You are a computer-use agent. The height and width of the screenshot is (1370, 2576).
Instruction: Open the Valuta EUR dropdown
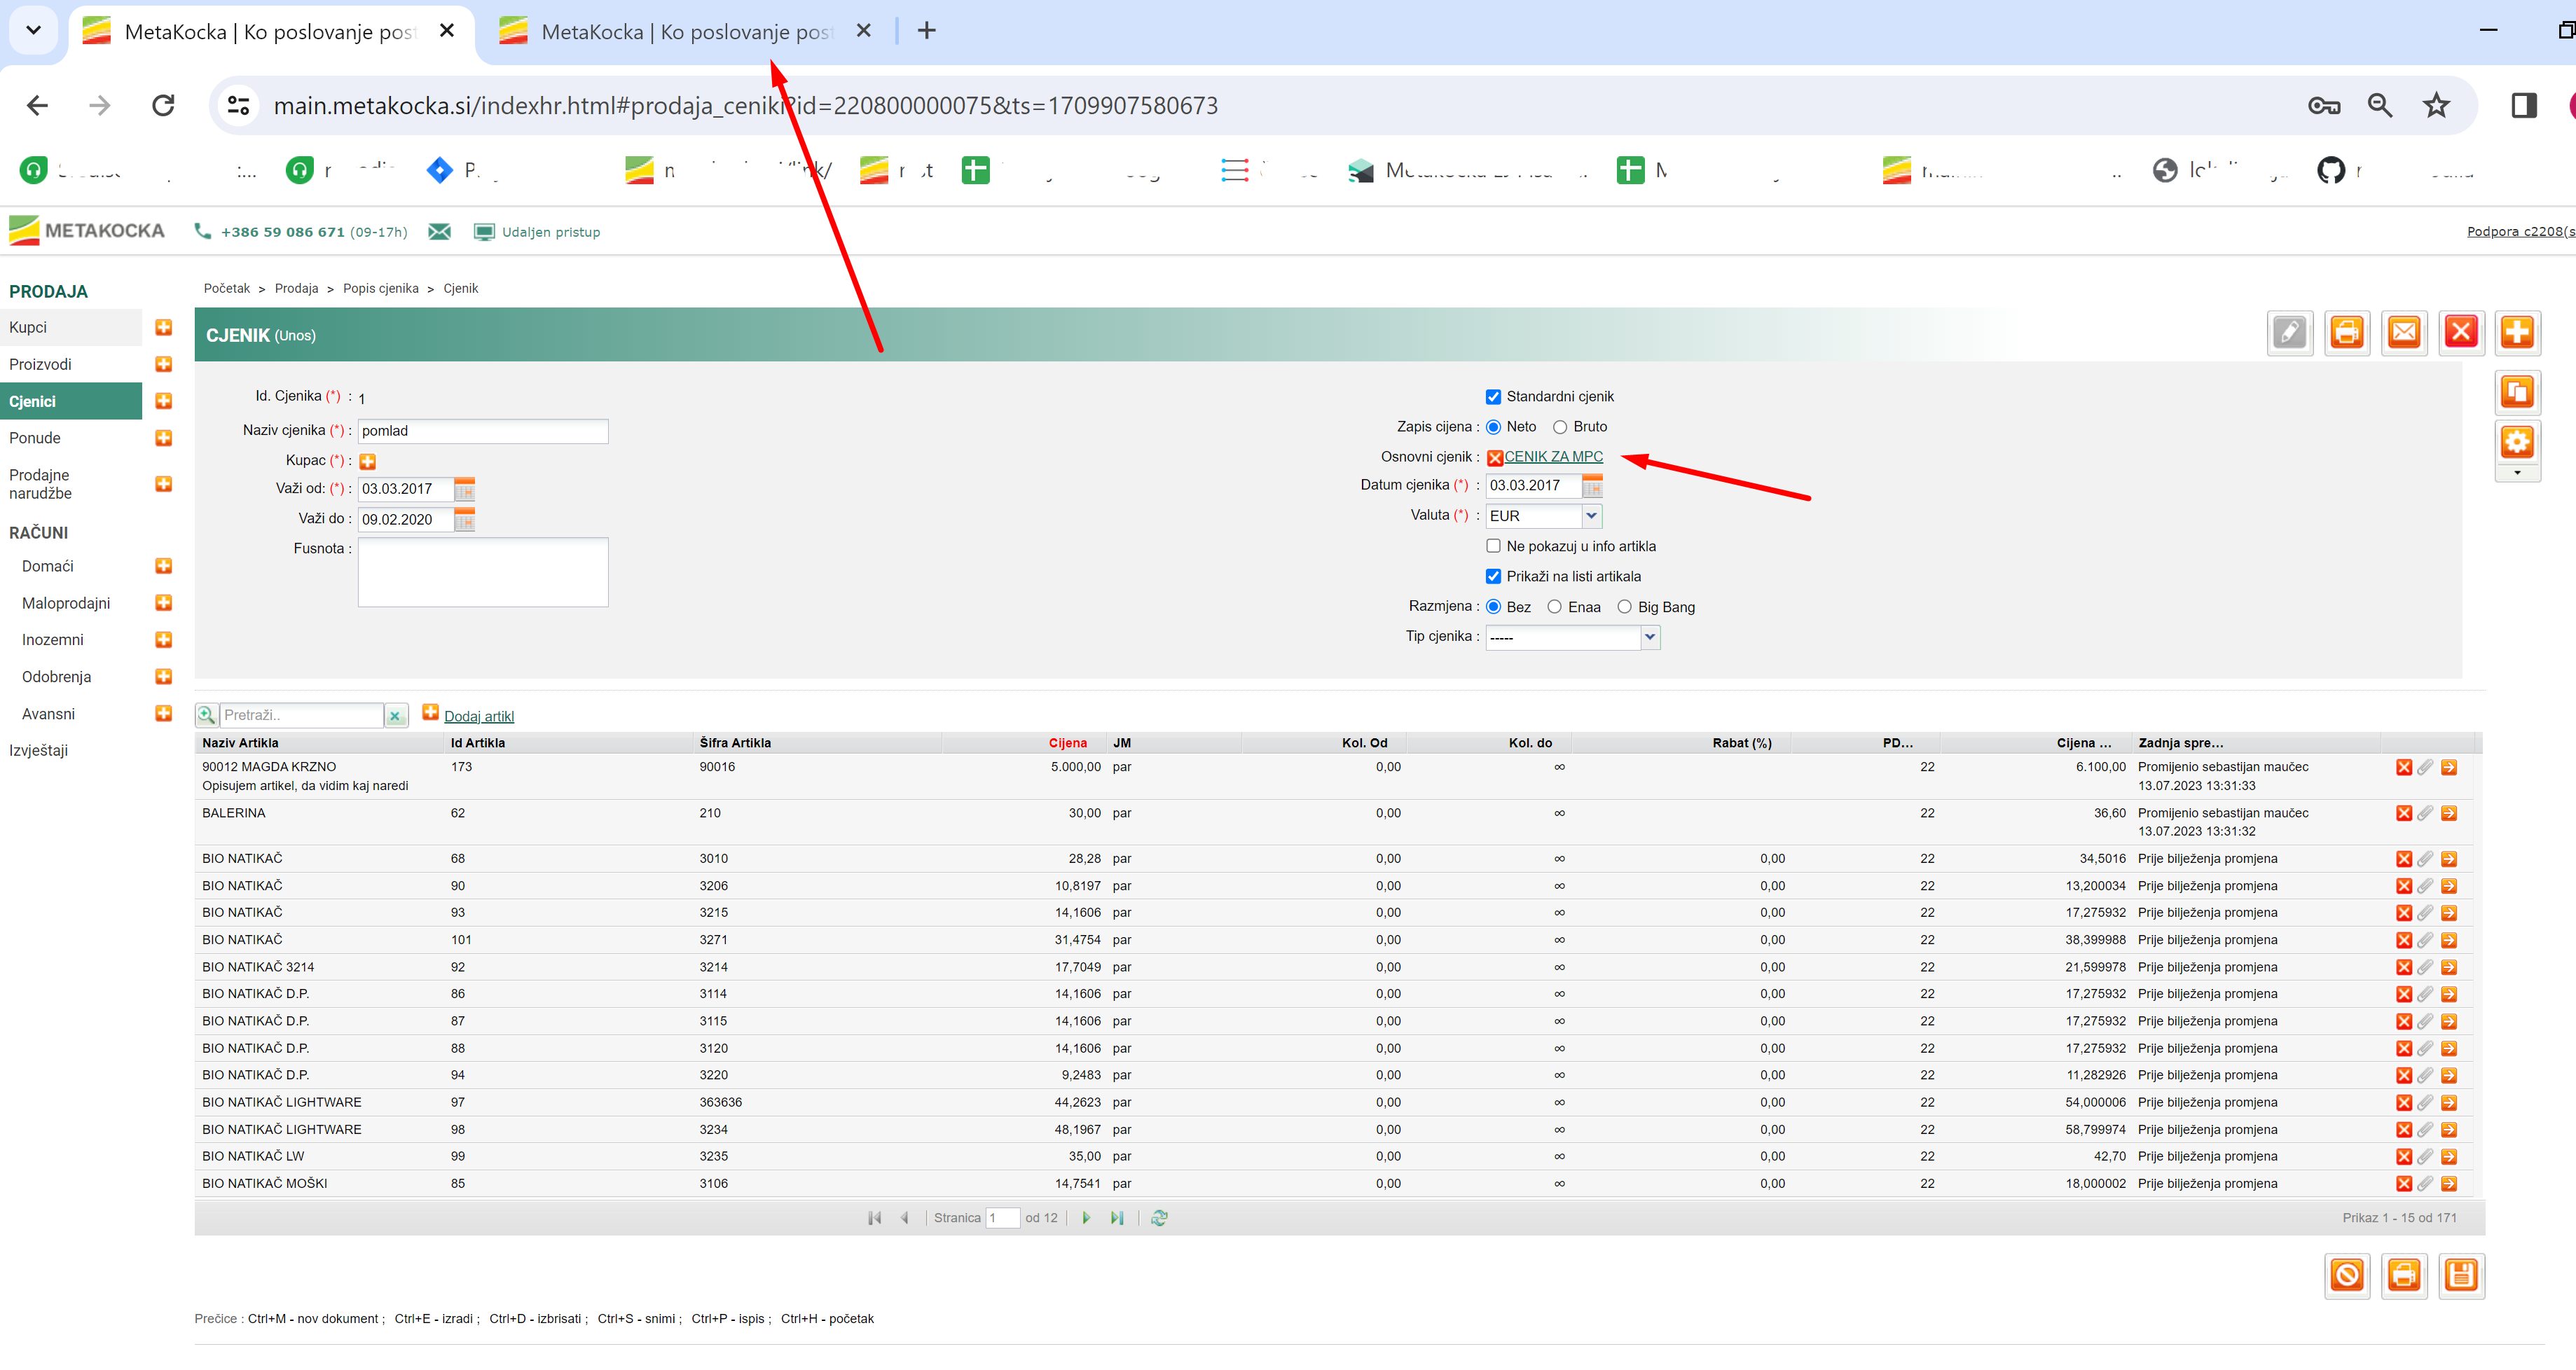coord(1591,516)
